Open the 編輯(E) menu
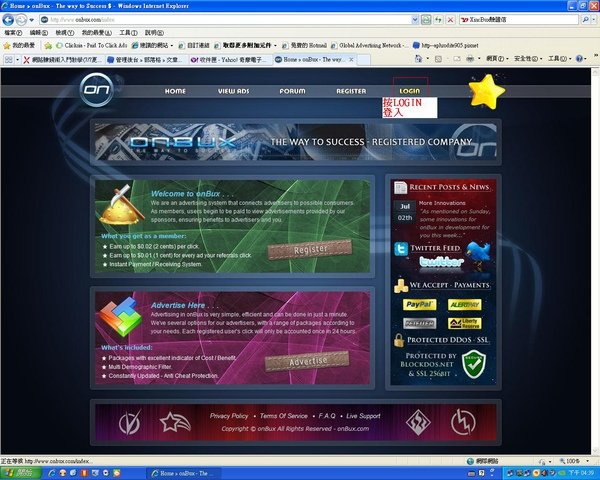Image resolution: width=600 pixels, height=480 pixels. pos(39,33)
